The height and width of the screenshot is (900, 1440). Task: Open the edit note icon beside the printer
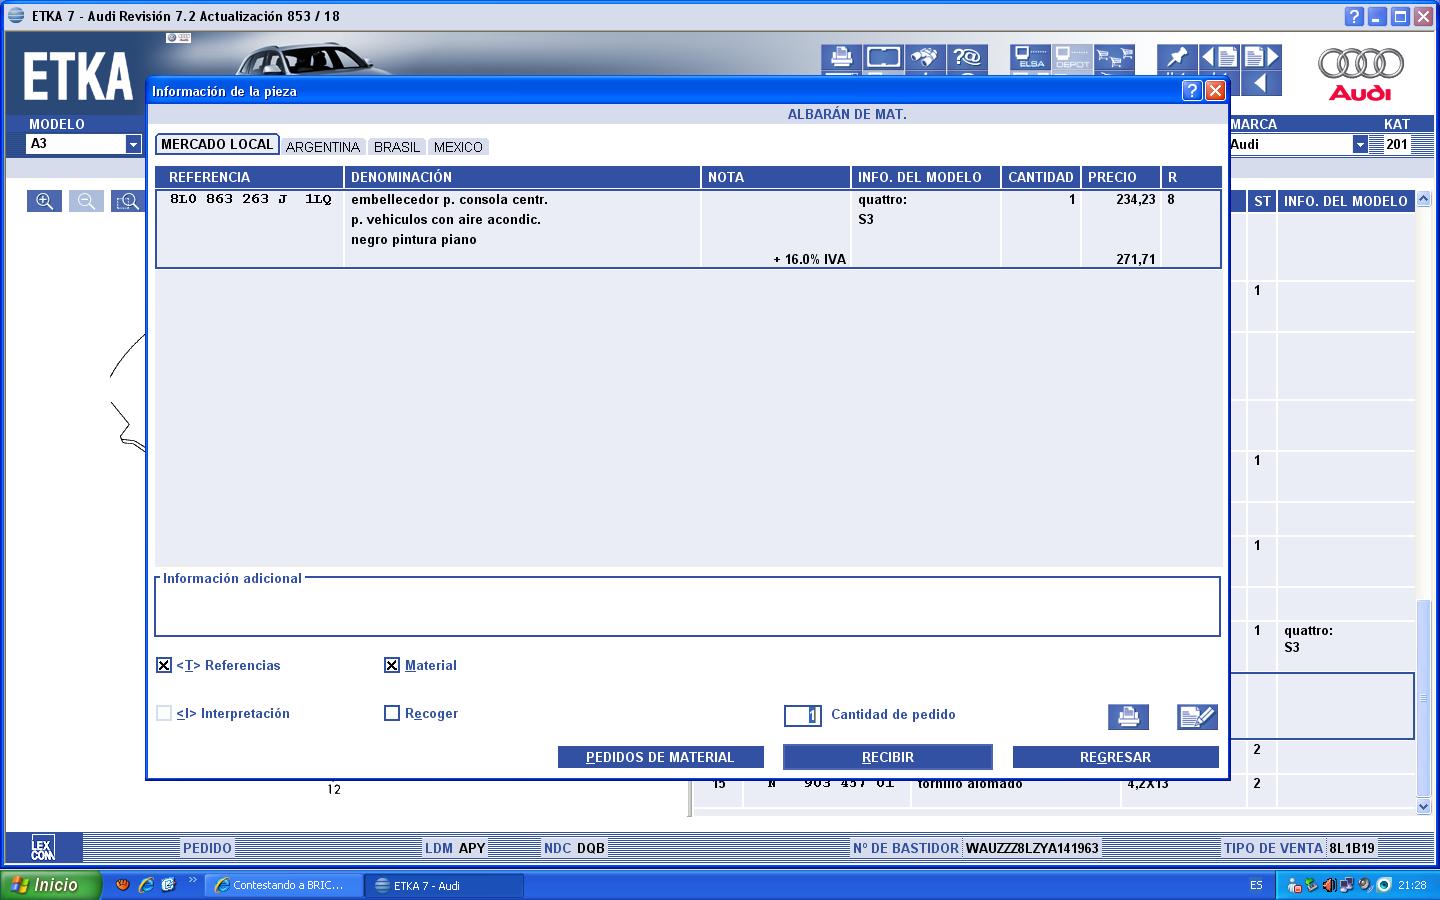pos(1196,716)
